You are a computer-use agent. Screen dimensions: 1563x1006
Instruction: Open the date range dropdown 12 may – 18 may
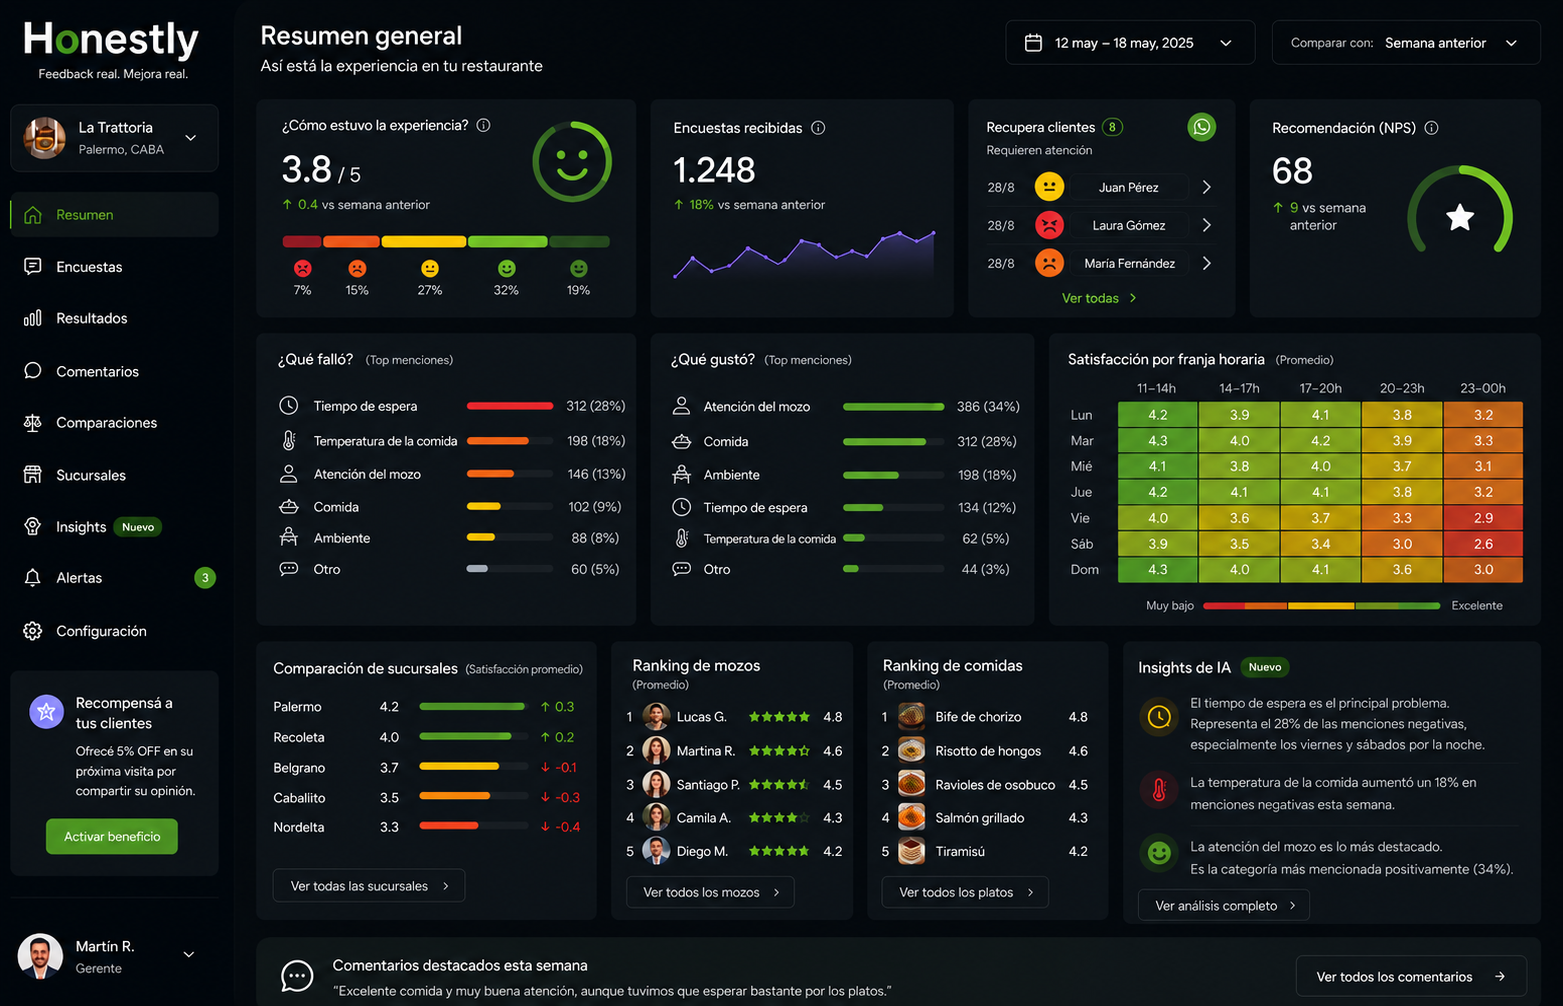pos(1130,43)
